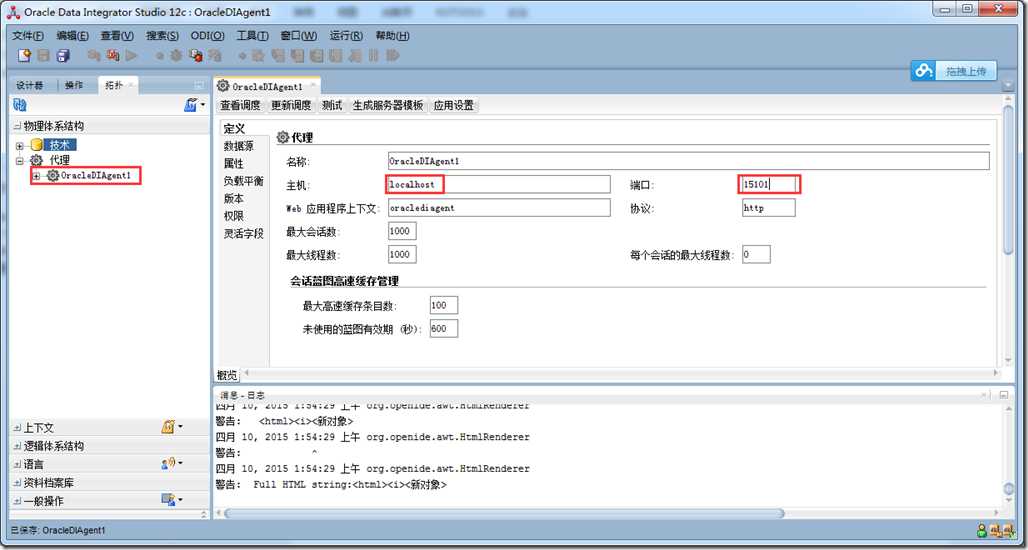Click the unused blueprint lifetime 600 field
This screenshot has width=1028, height=550.
[x=444, y=328]
